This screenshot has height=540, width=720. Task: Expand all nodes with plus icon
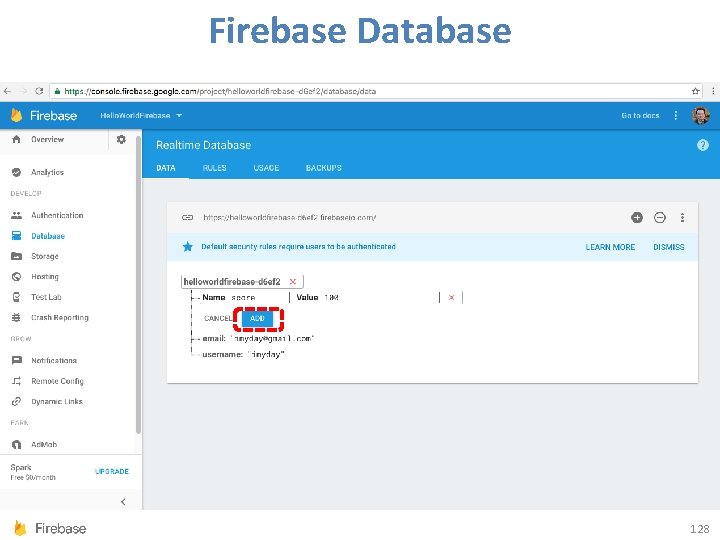click(x=637, y=217)
